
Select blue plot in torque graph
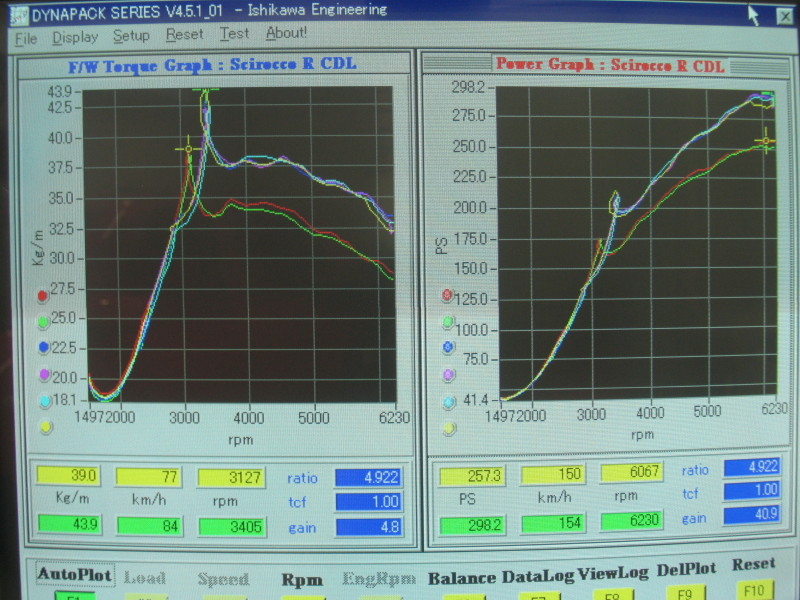coord(44,347)
